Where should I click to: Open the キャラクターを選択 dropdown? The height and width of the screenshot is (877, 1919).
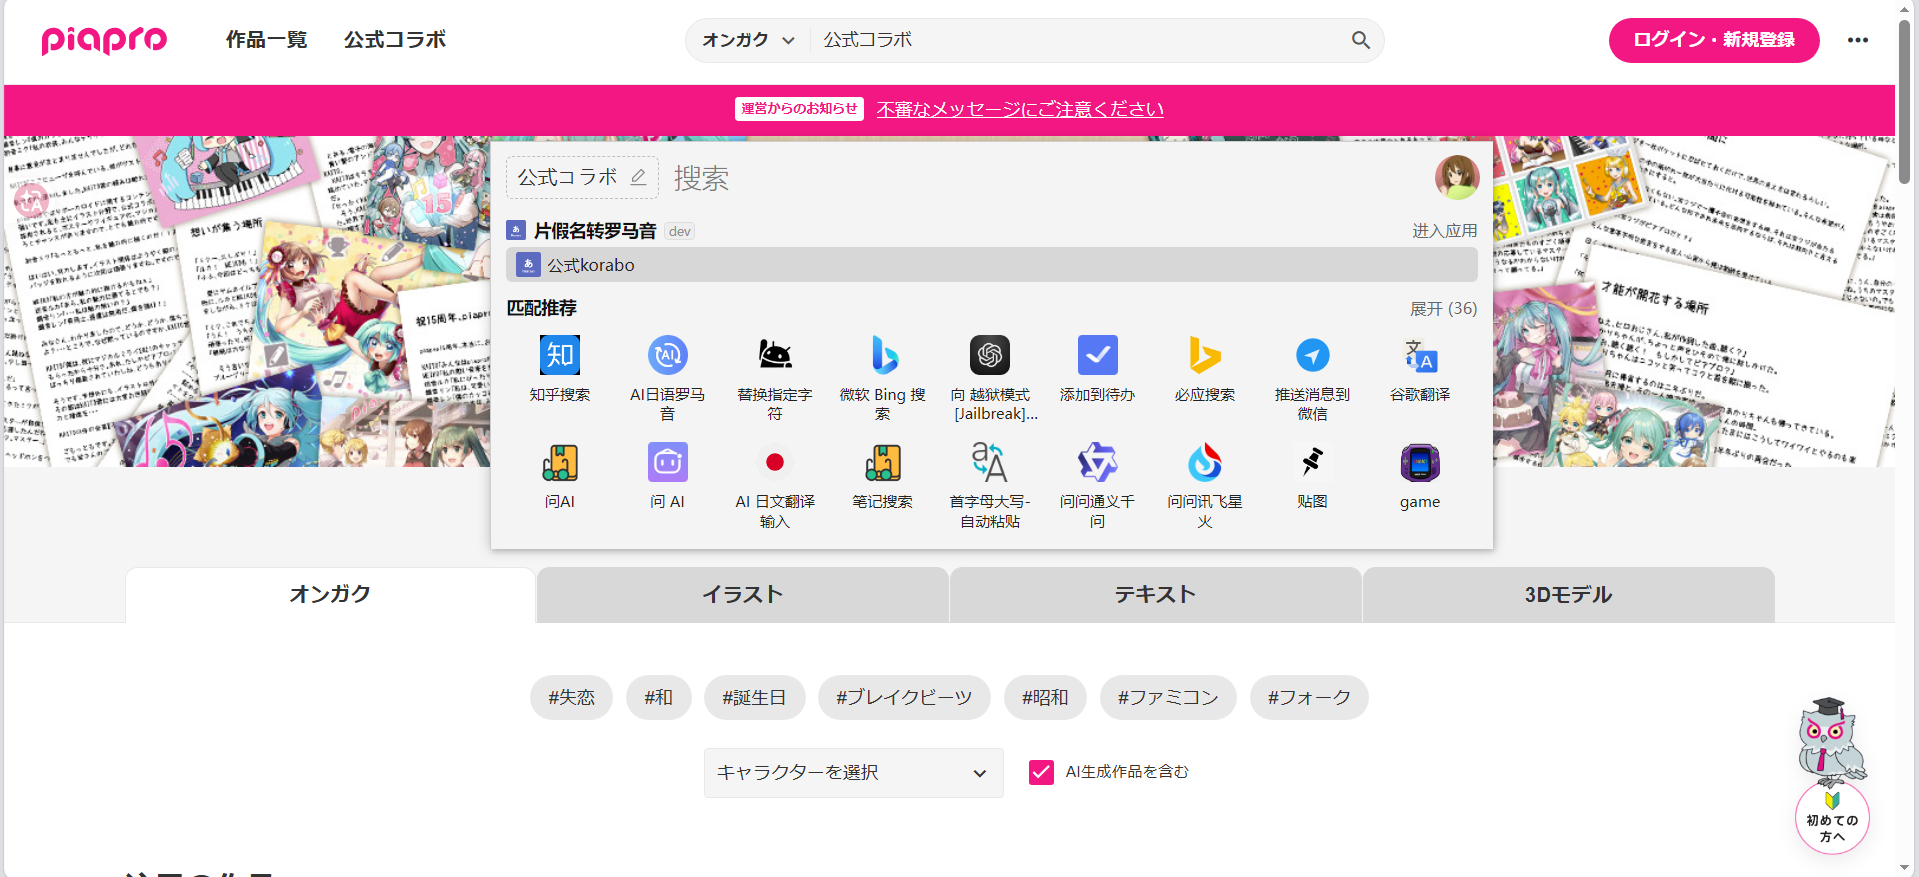853,773
